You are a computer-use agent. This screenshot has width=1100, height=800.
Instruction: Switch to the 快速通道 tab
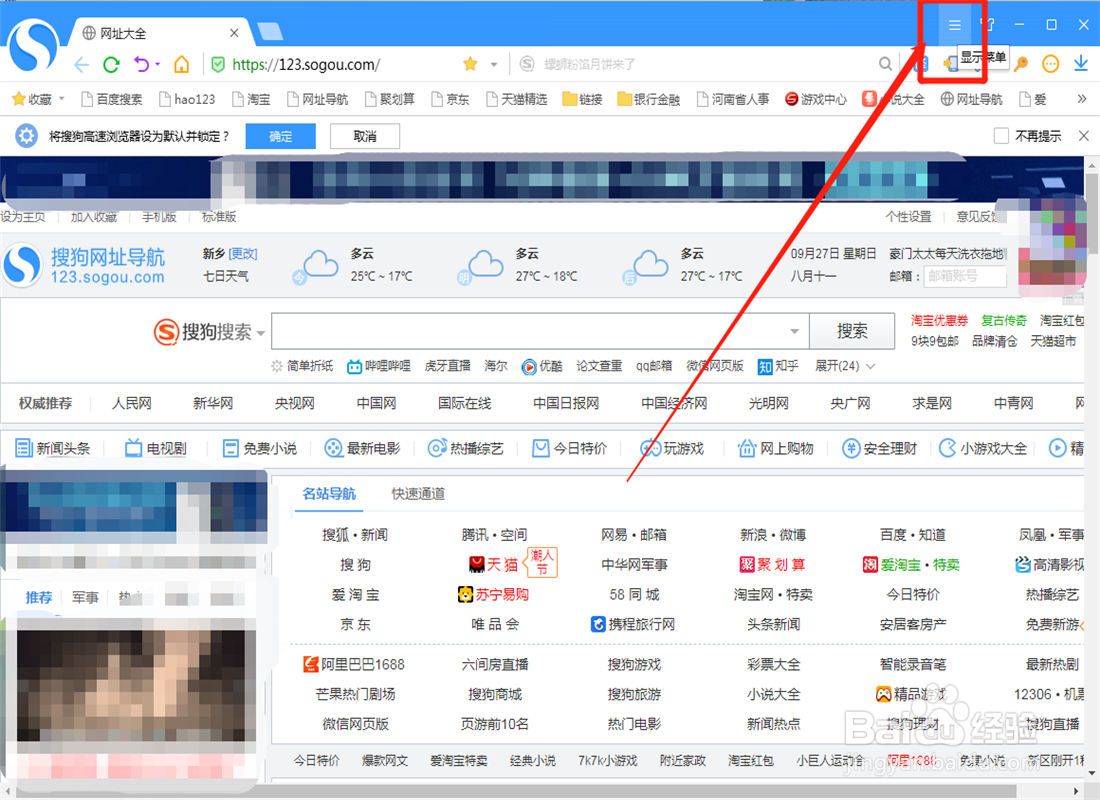(417, 494)
